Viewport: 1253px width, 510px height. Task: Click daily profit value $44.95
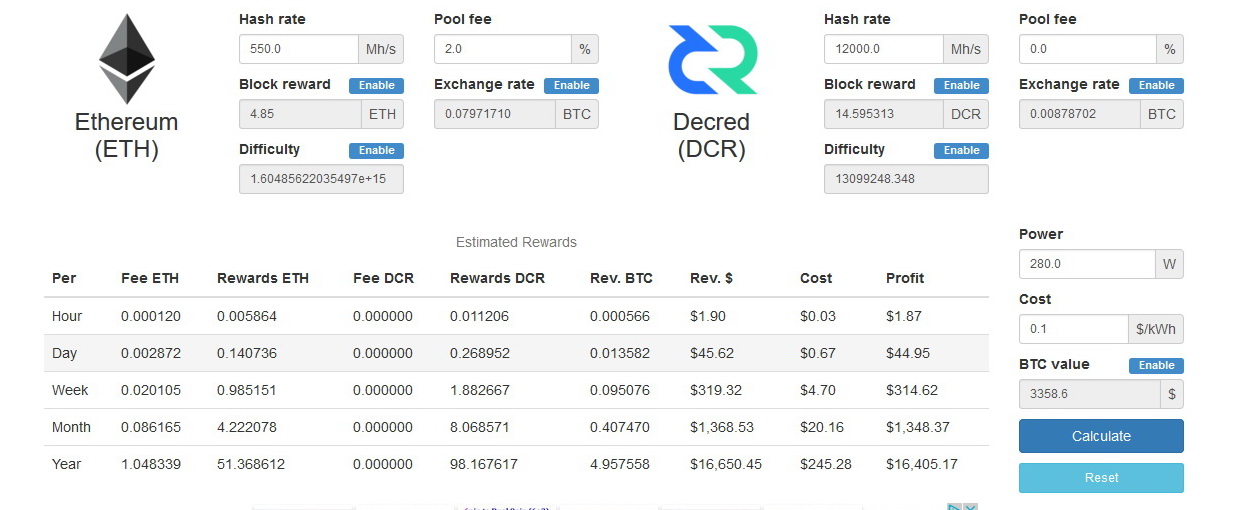point(908,353)
